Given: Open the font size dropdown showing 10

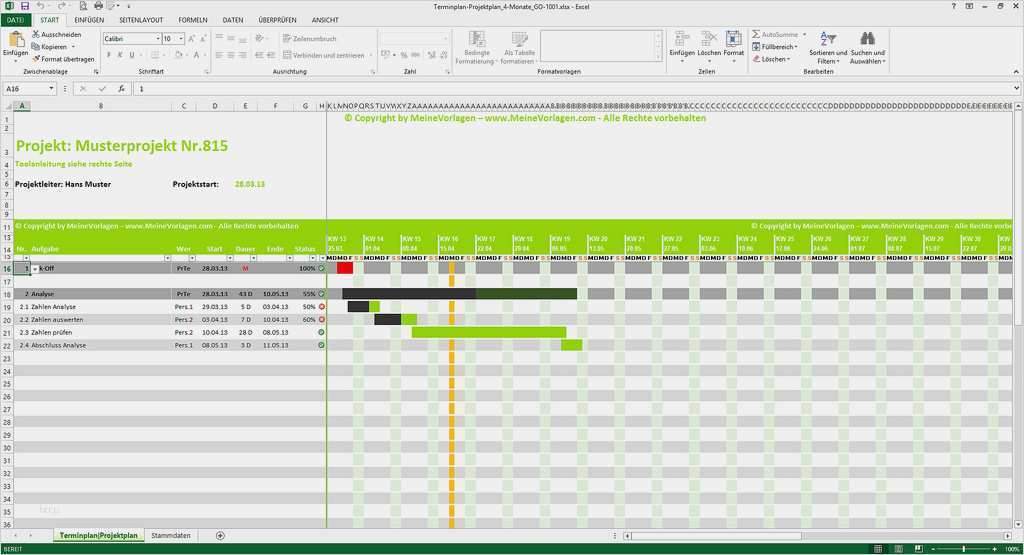Looking at the screenshot, I should (181, 39).
